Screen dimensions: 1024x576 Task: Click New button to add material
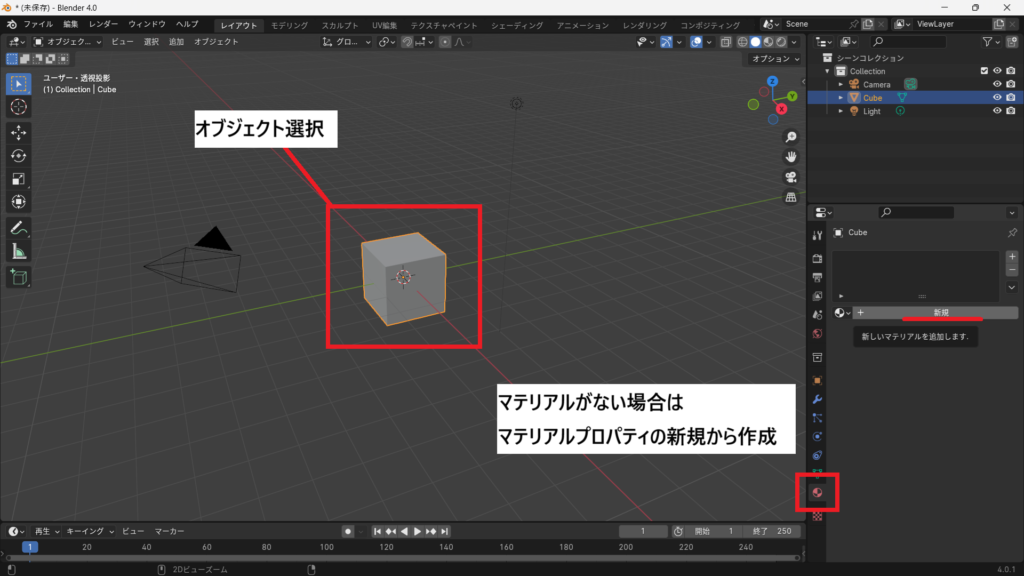(935, 313)
